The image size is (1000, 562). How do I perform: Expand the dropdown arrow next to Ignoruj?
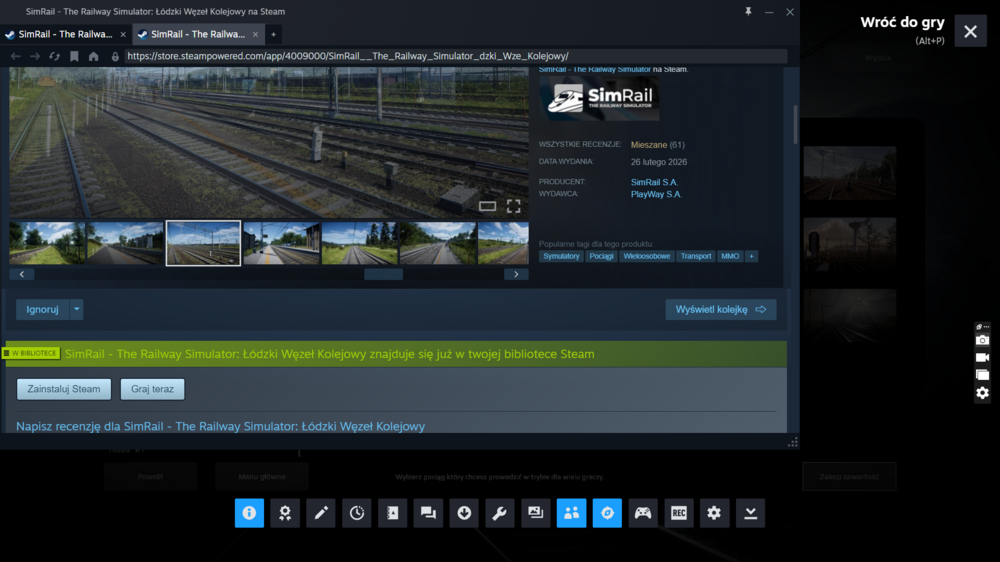[x=77, y=310]
